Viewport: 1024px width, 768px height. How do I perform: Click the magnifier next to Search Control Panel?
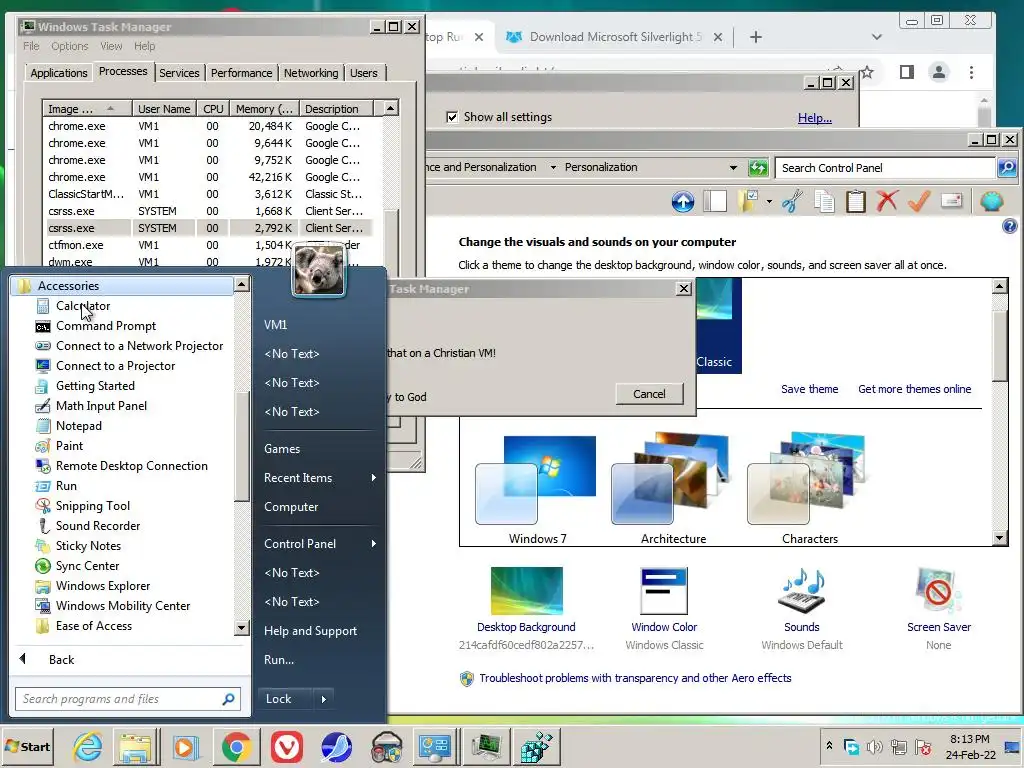1007,168
